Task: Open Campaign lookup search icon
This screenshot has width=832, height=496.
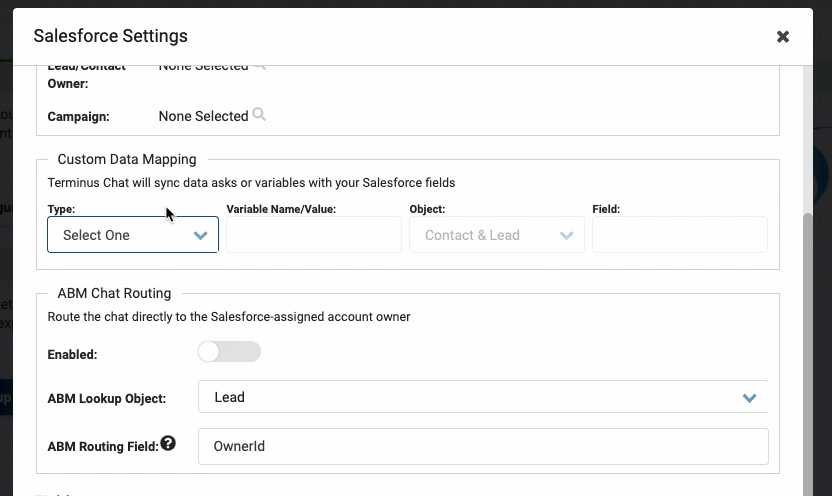Action: (259, 114)
